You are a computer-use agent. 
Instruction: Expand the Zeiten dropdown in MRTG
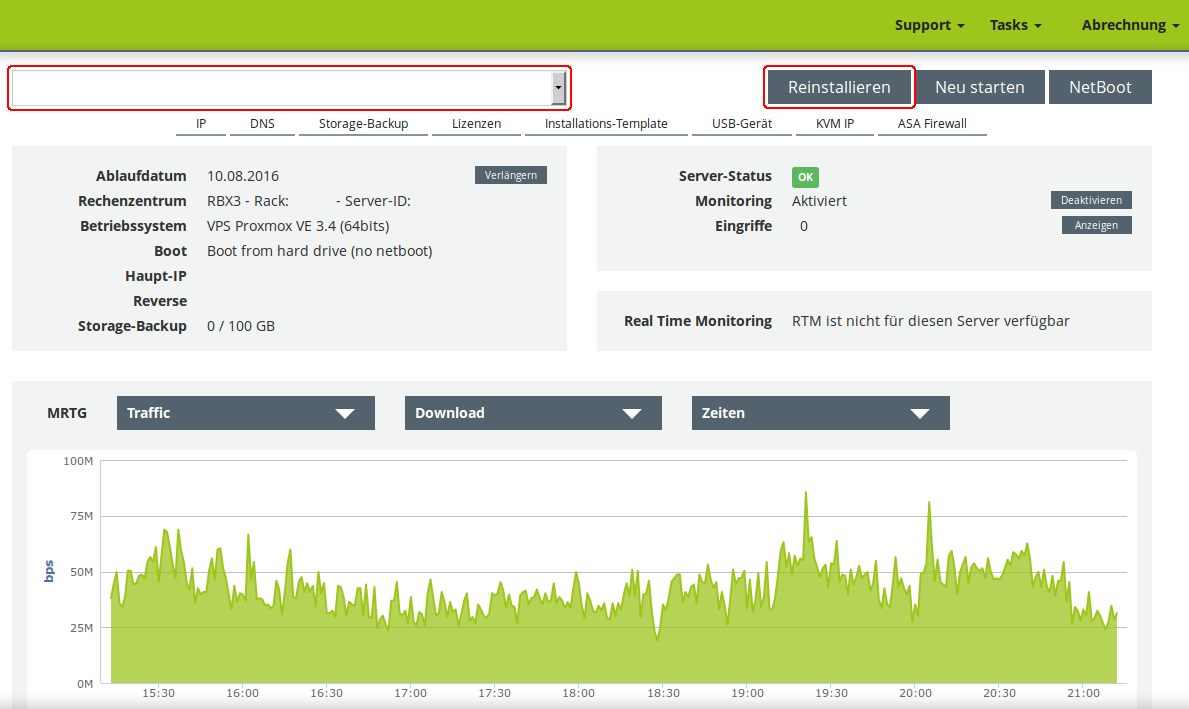click(x=820, y=413)
